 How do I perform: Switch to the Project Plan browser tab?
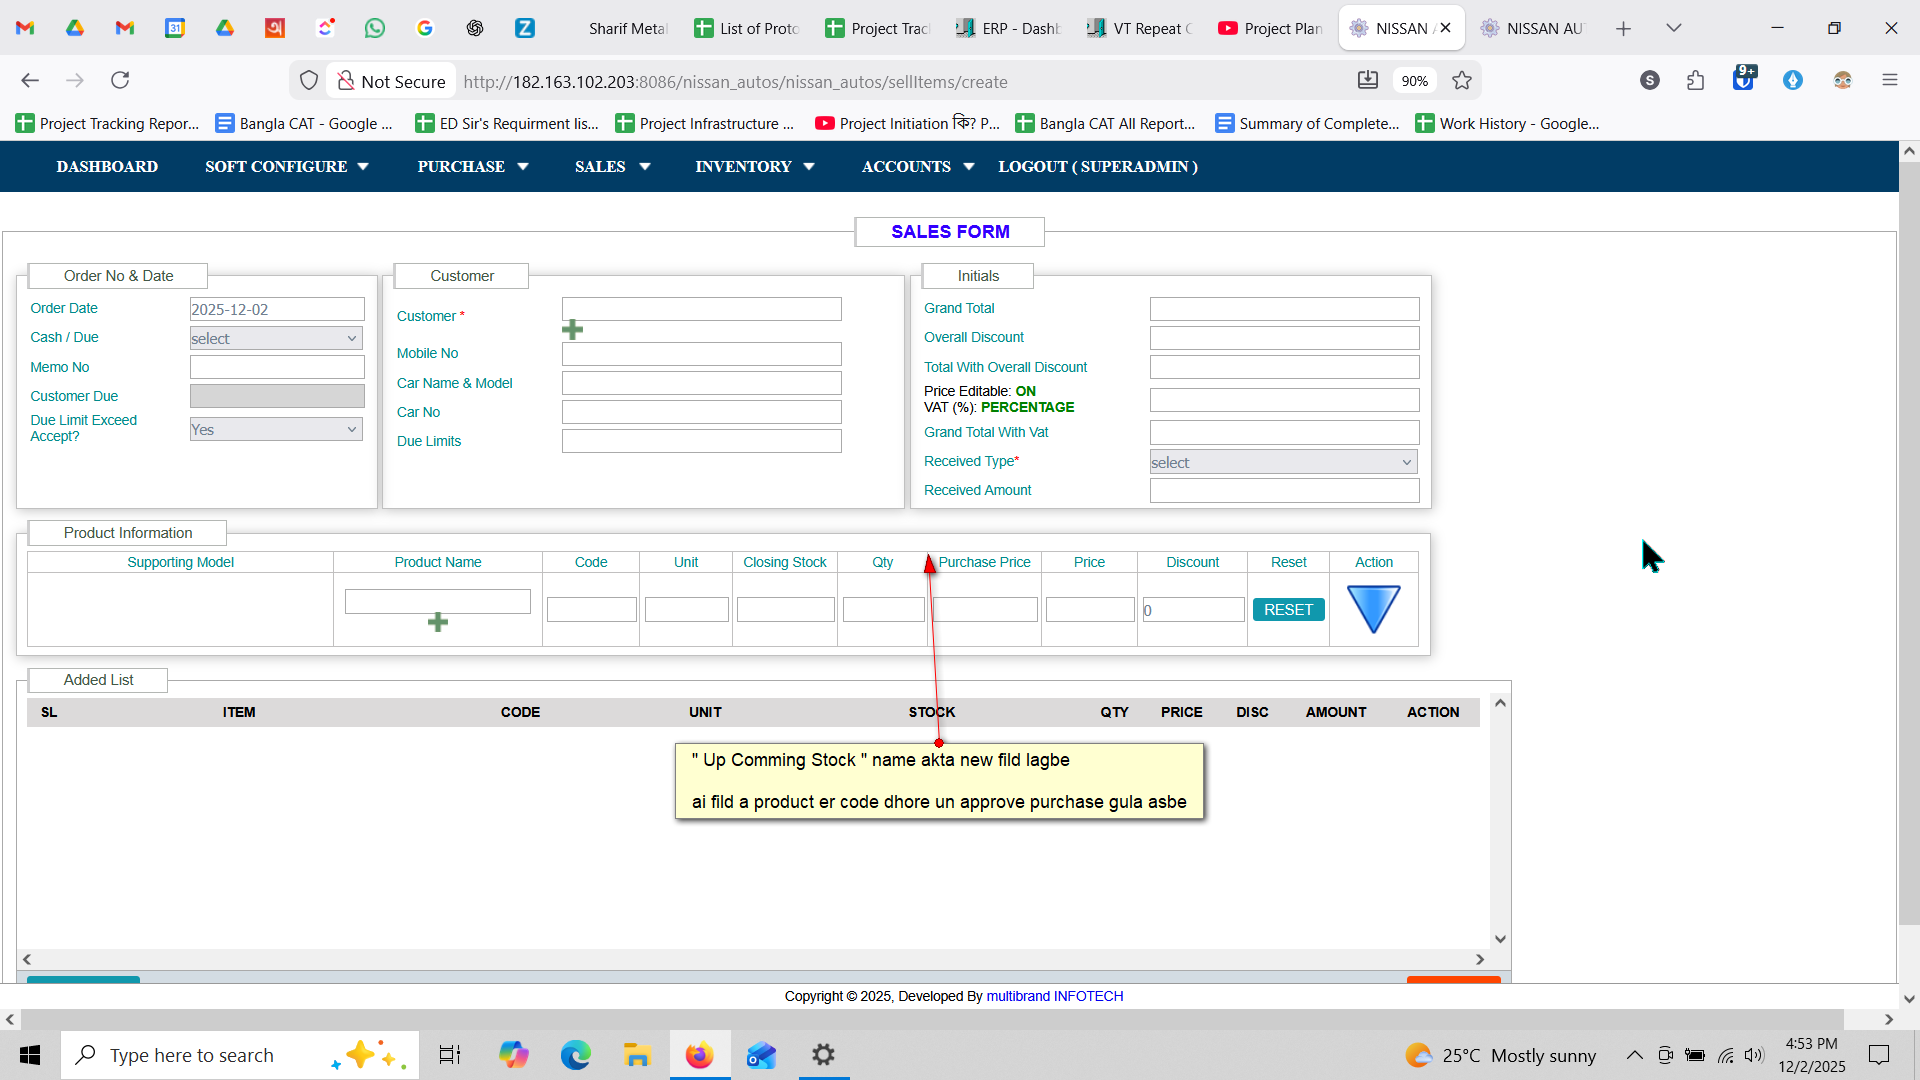pos(1271,28)
